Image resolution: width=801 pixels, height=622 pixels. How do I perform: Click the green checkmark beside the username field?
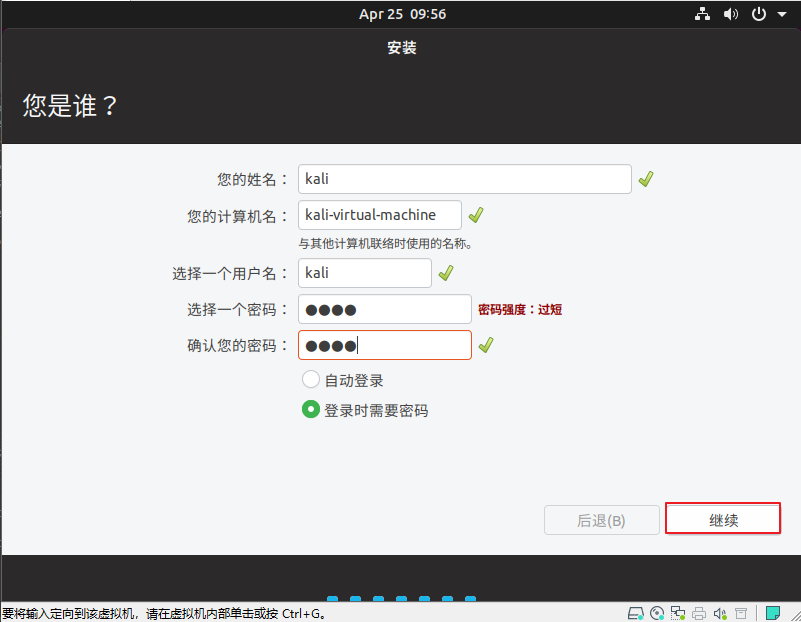pyautogui.click(x=446, y=273)
